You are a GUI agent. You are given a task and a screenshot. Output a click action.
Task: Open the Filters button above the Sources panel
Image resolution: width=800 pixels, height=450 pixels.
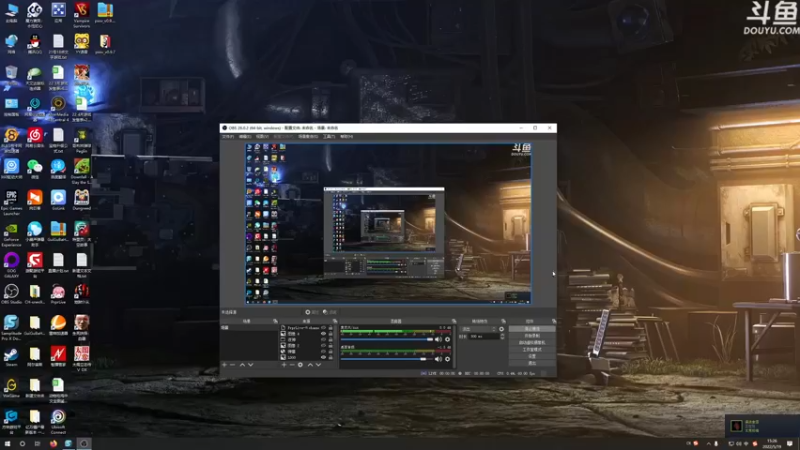click(330, 312)
